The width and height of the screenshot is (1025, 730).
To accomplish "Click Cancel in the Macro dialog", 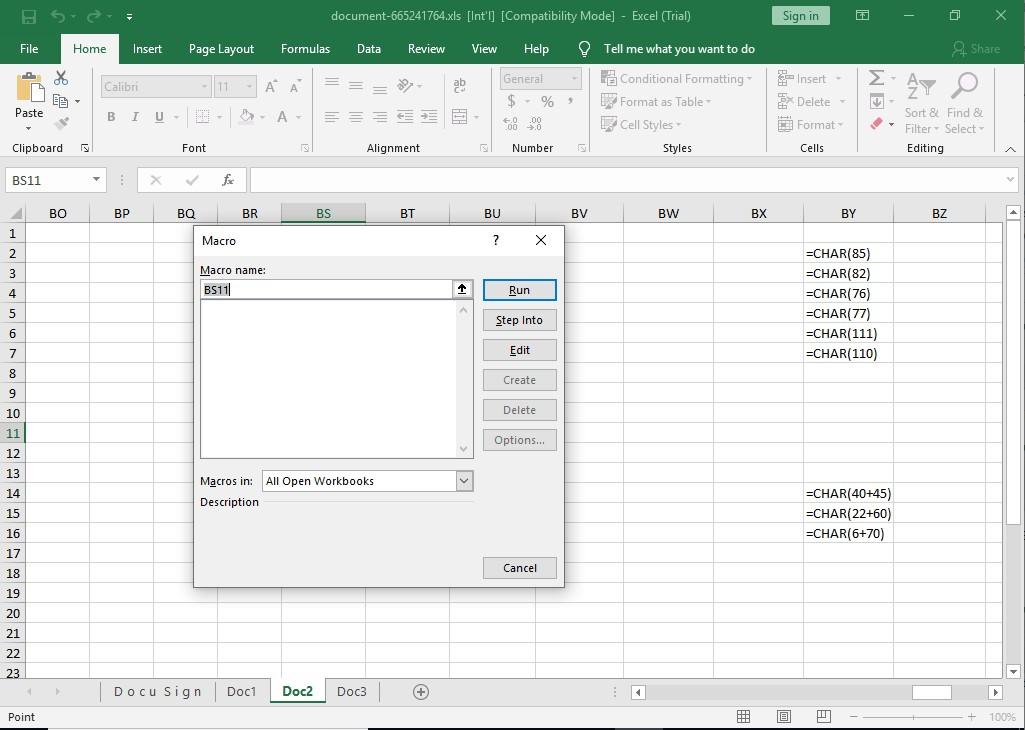I will point(519,568).
